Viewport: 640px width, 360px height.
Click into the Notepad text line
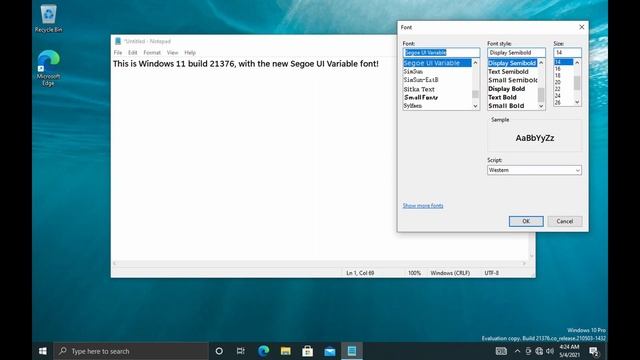246,64
